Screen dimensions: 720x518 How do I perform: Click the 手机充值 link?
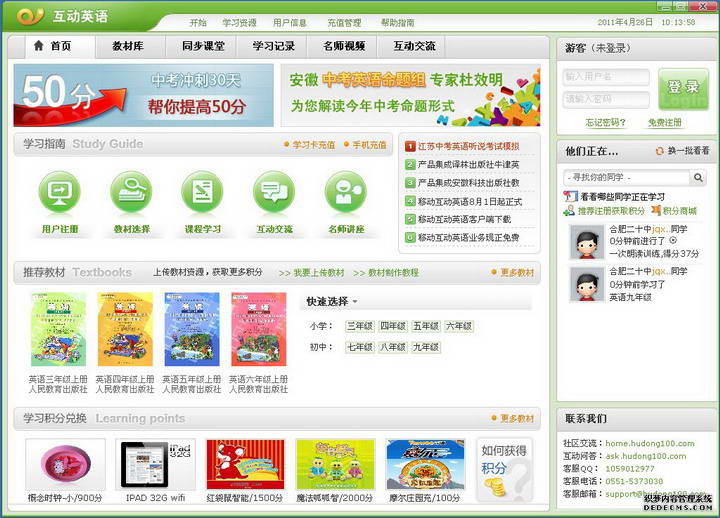pos(369,145)
